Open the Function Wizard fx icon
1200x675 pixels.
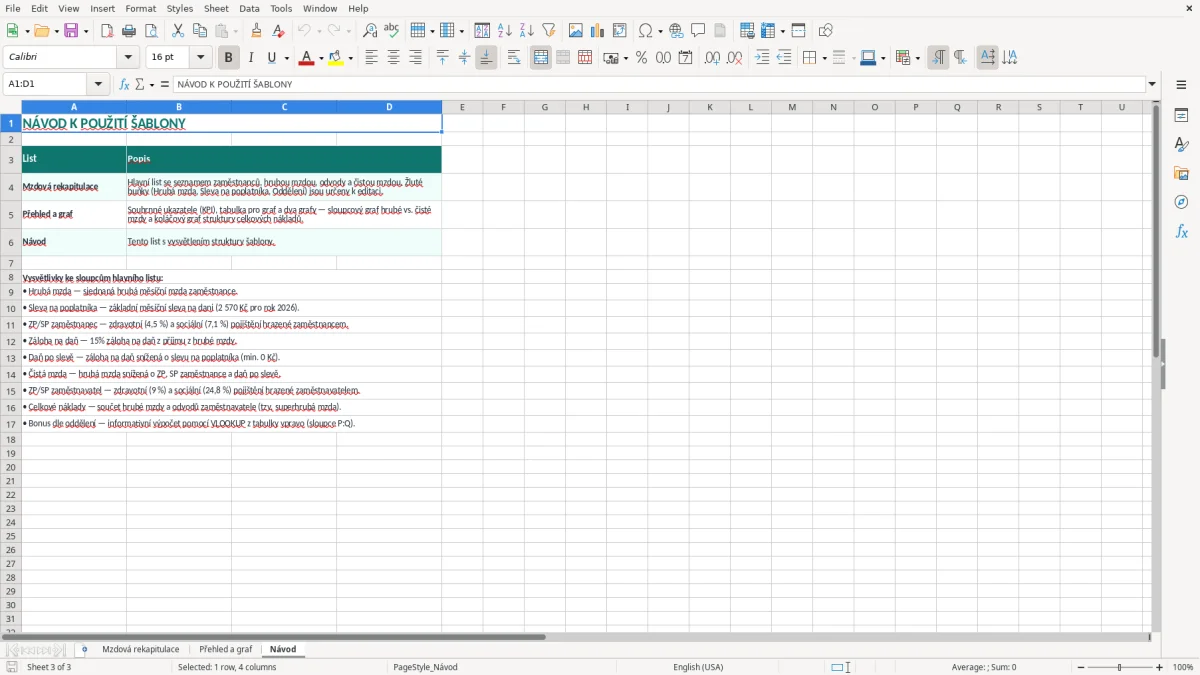tap(124, 84)
